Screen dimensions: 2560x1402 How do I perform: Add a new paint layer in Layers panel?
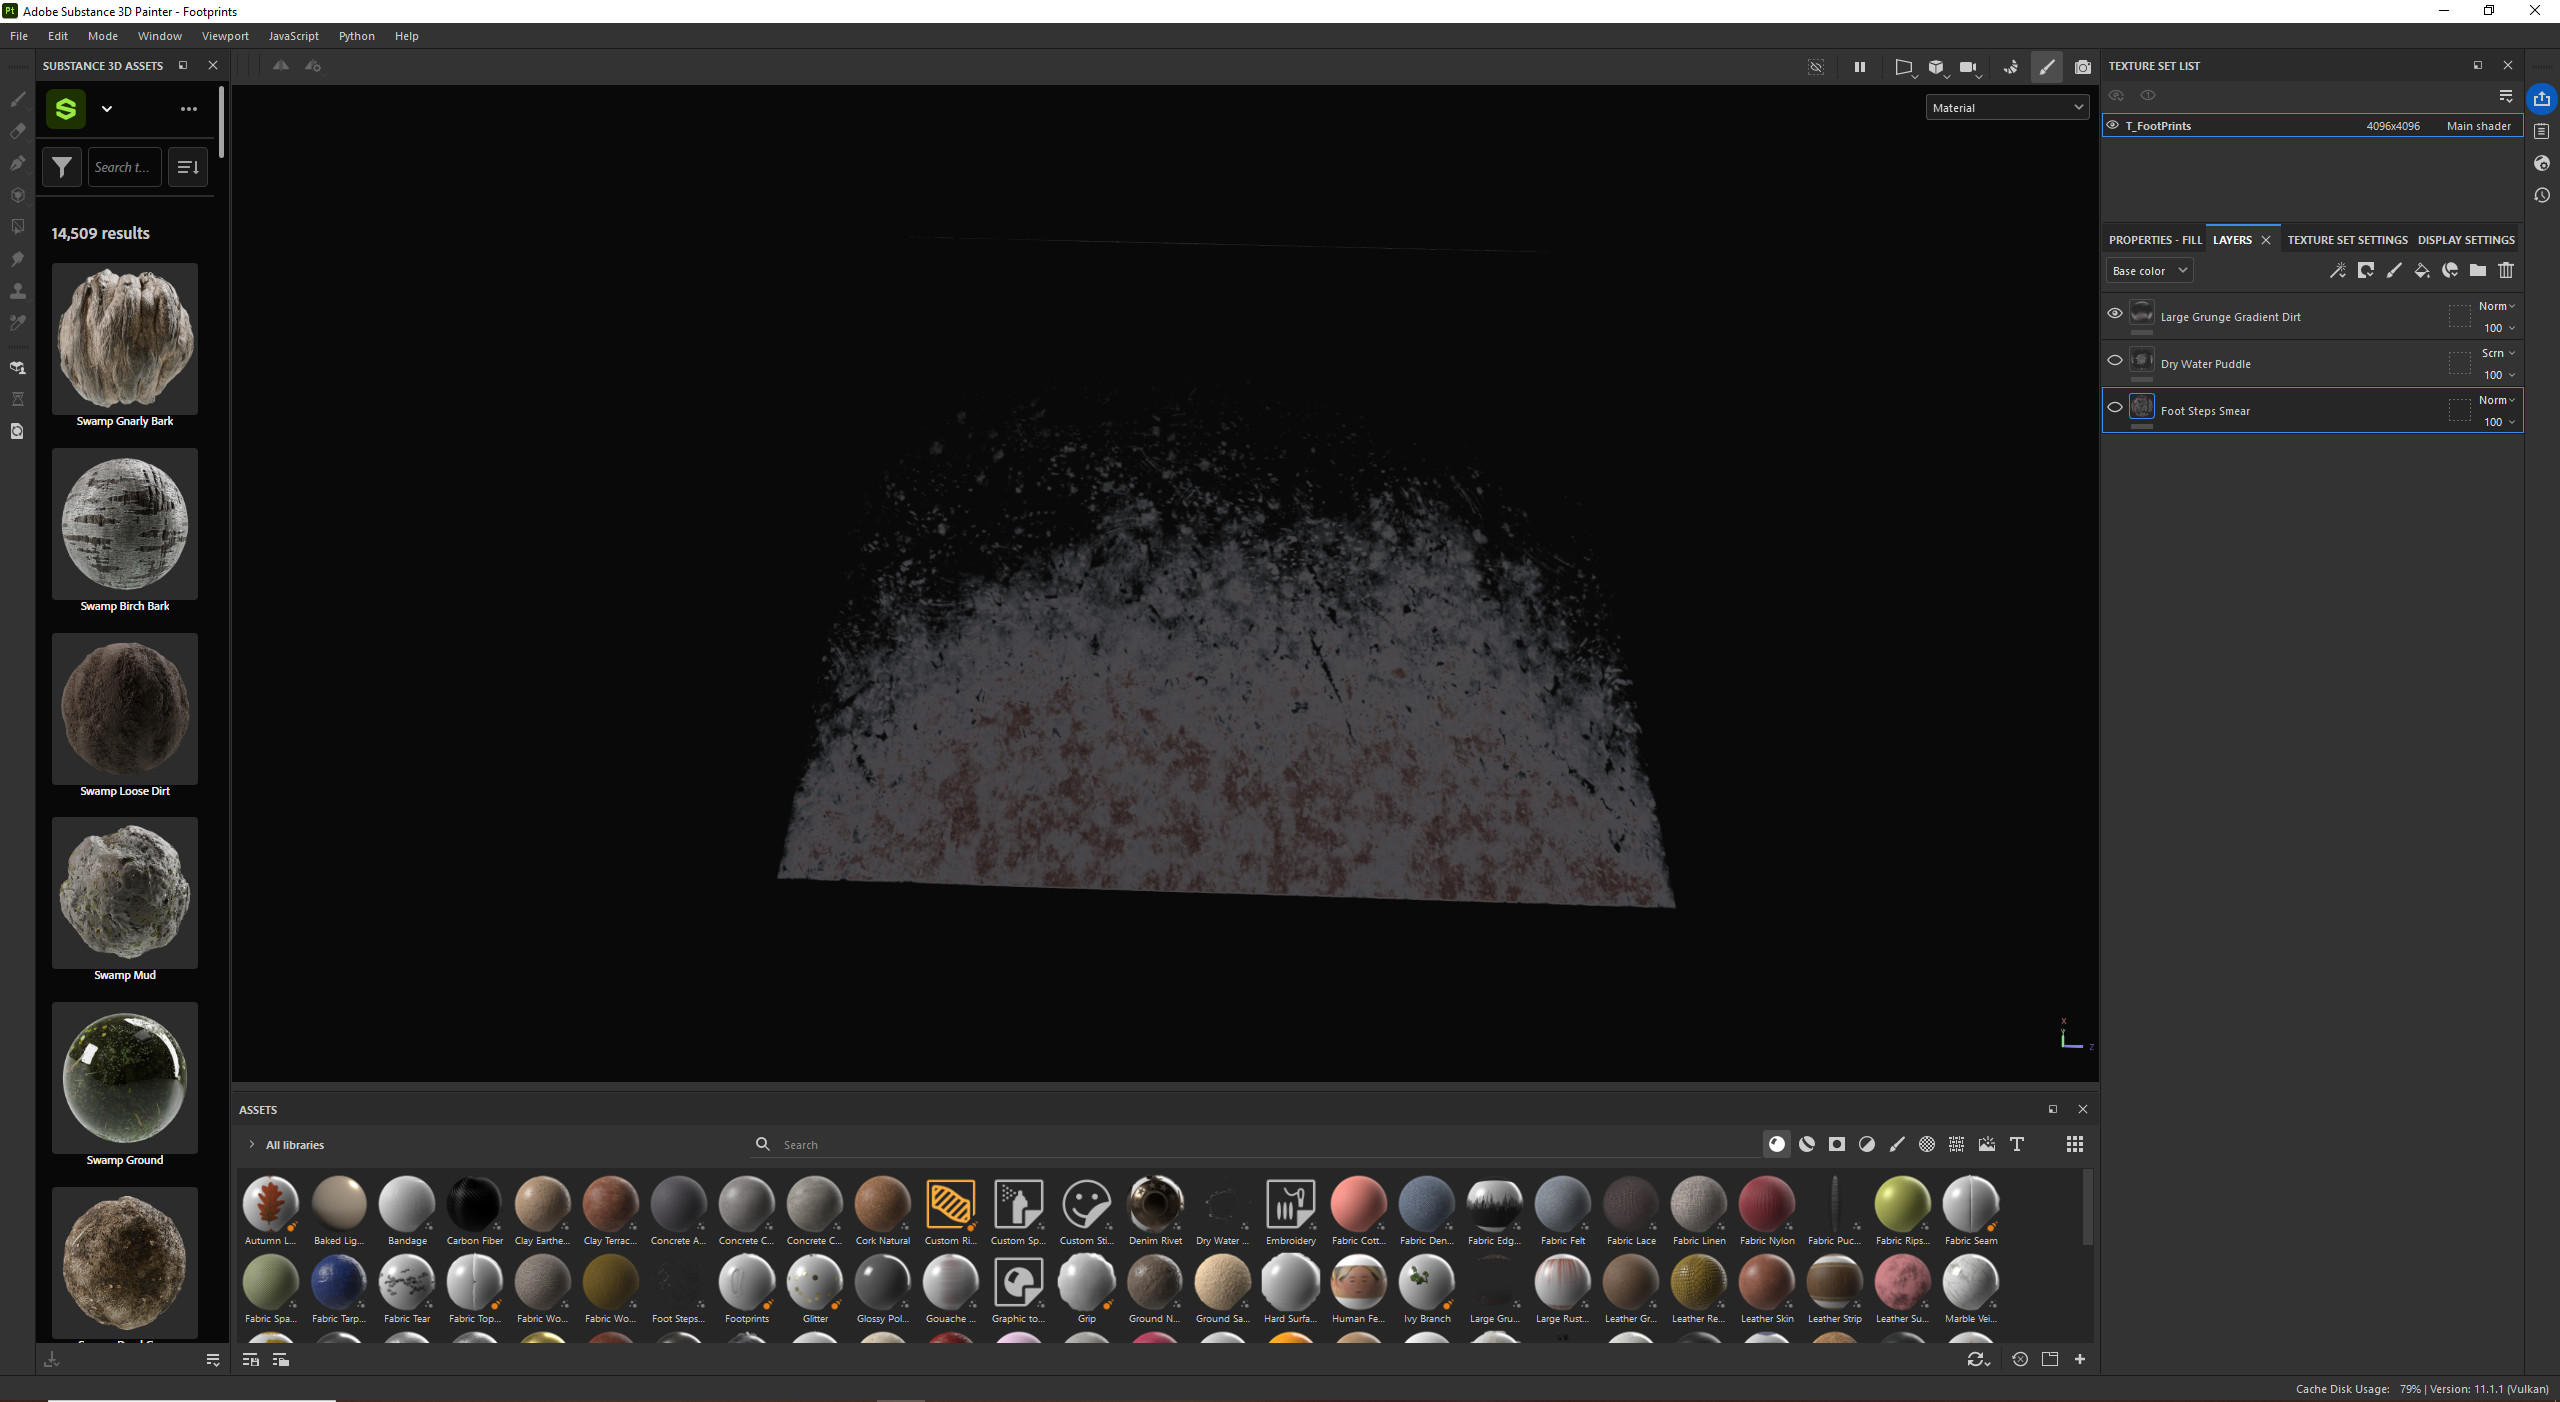pyautogui.click(x=2392, y=270)
